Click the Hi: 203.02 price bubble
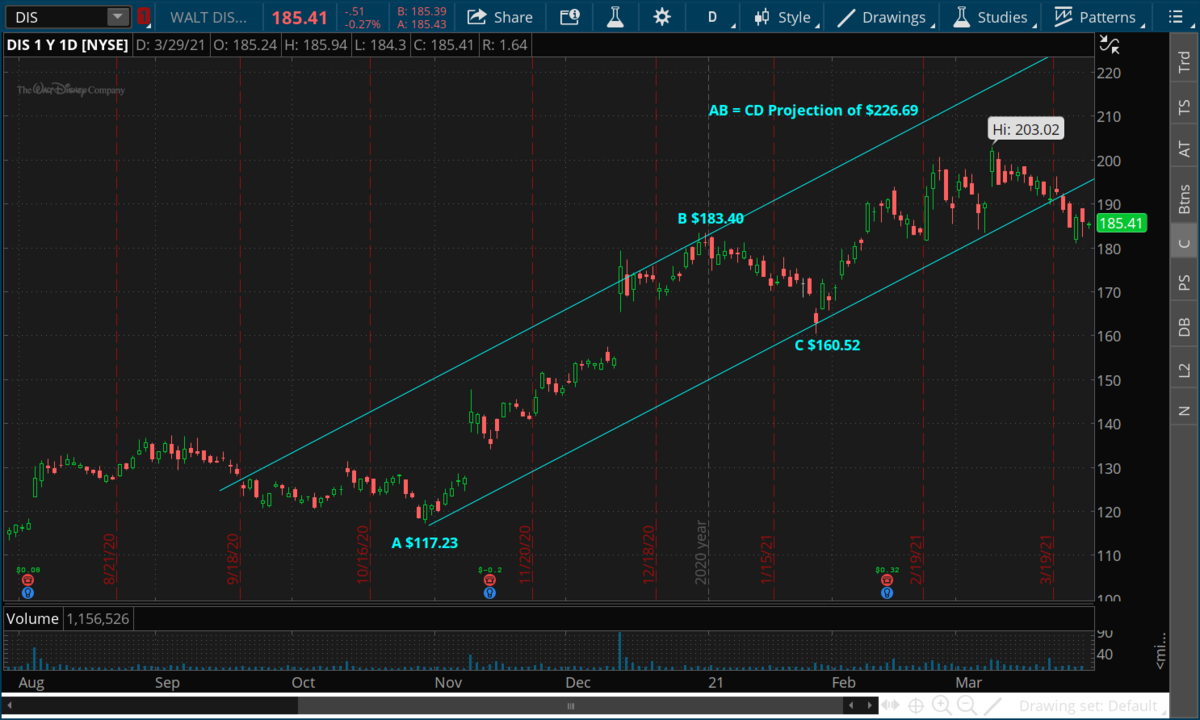The image size is (1200, 720). 1026,128
